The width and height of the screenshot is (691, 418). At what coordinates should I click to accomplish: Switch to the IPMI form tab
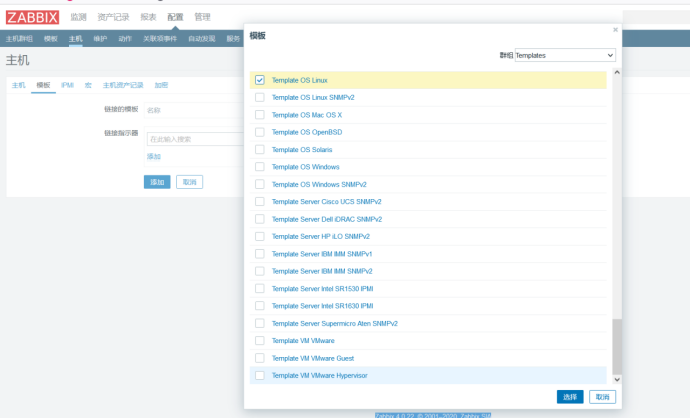tap(67, 85)
